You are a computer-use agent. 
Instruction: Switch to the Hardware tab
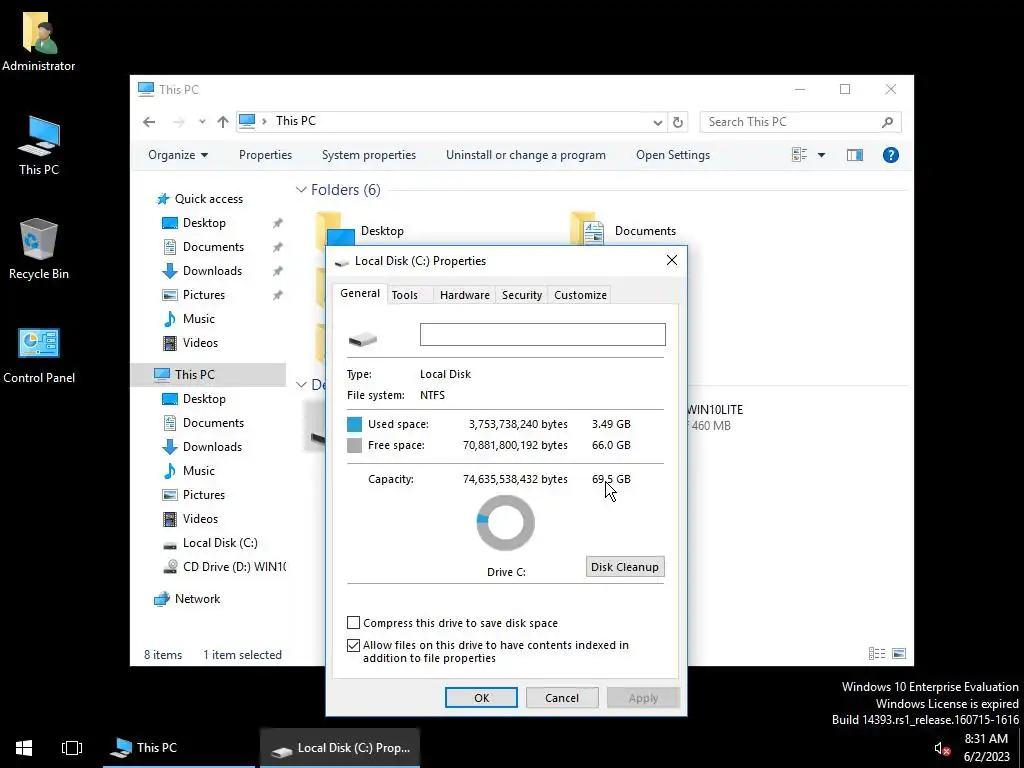tap(464, 295)
